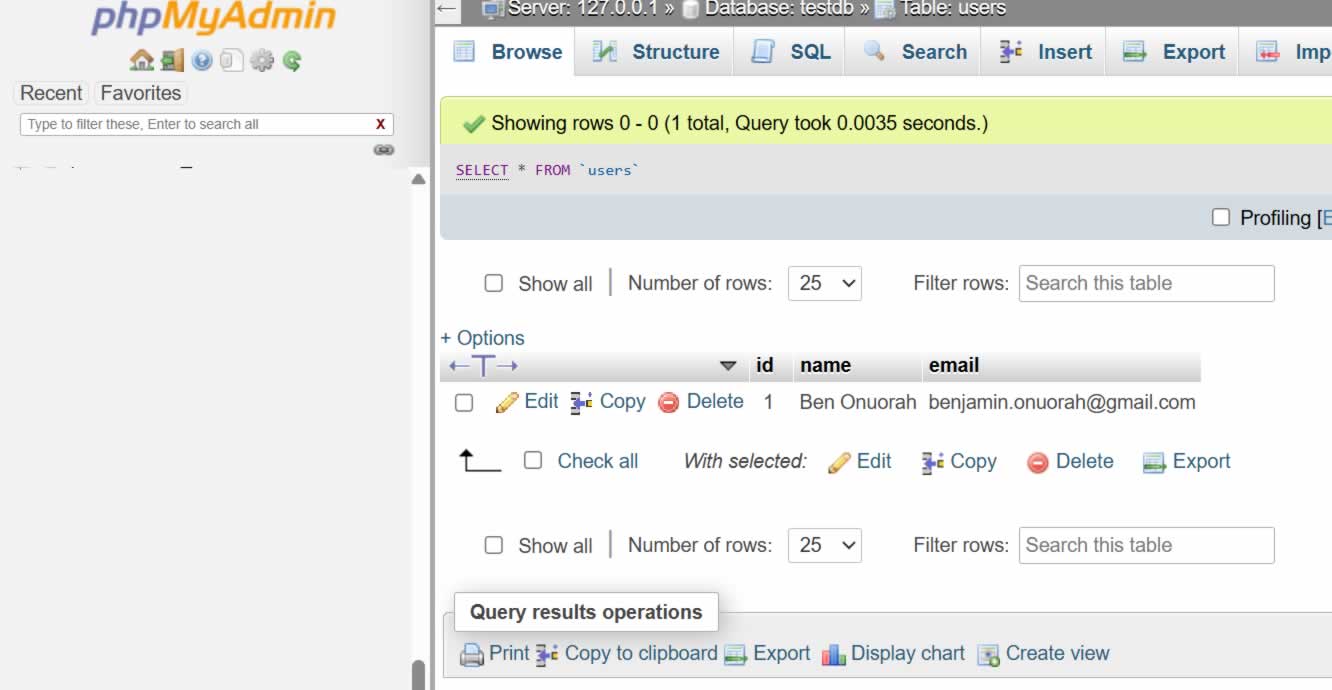Click the Print icon in query results operations

click(x=471, y=655)
